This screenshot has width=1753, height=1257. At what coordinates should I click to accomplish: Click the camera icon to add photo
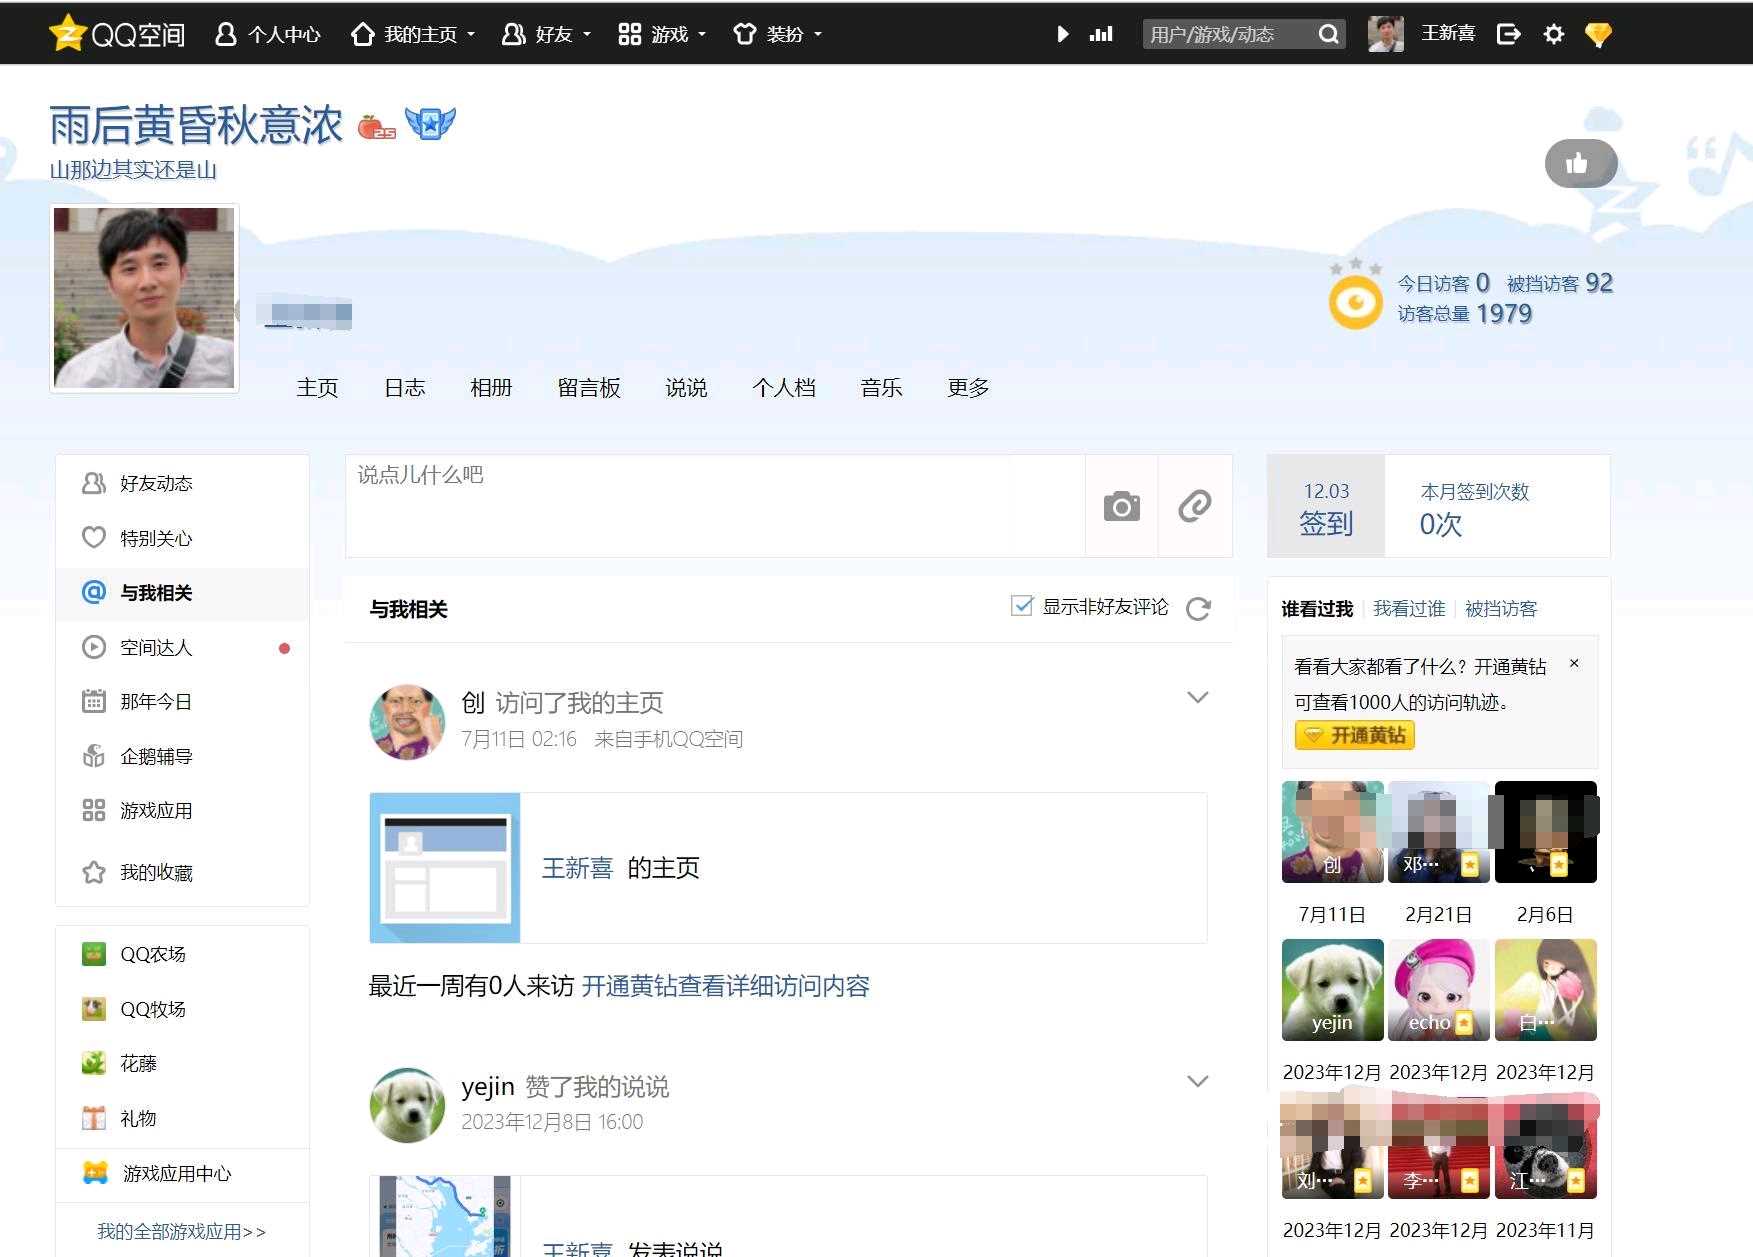[x=1121, y=507]
